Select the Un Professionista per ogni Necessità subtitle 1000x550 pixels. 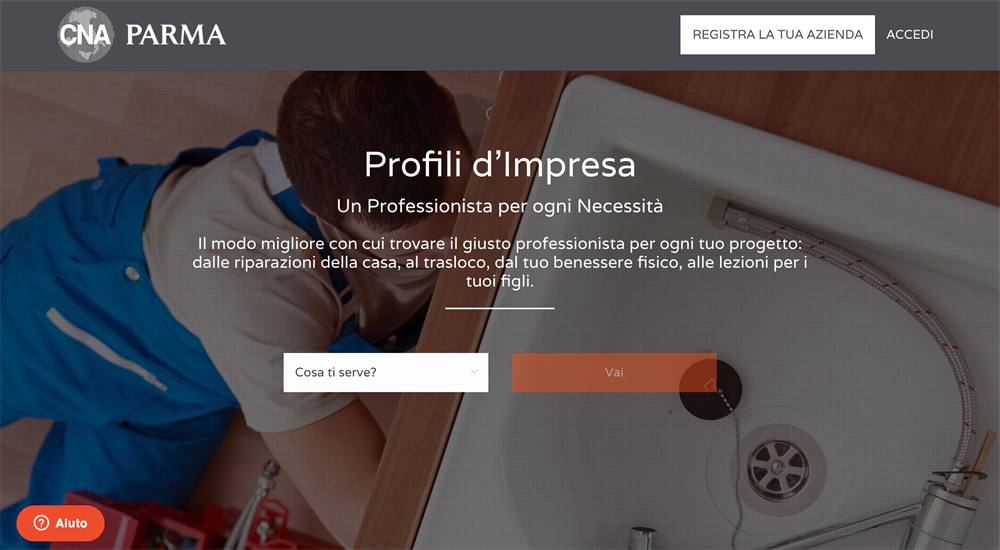500,206
